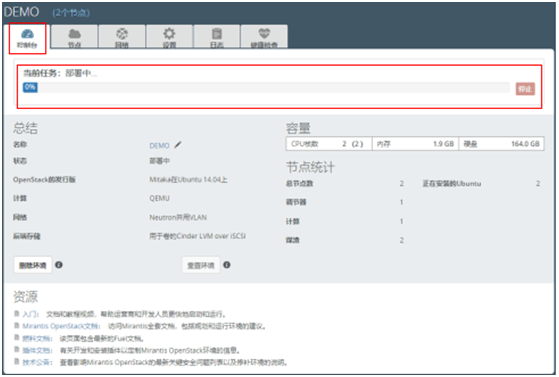Click the disk 164.0 GB capacity cell
Screen dimensions: 559x377
[501, 144]
